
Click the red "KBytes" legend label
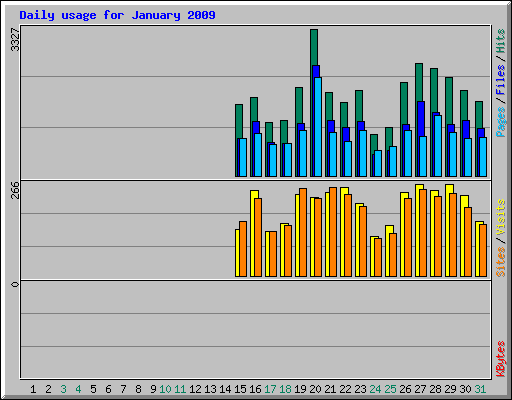[500, 359]
